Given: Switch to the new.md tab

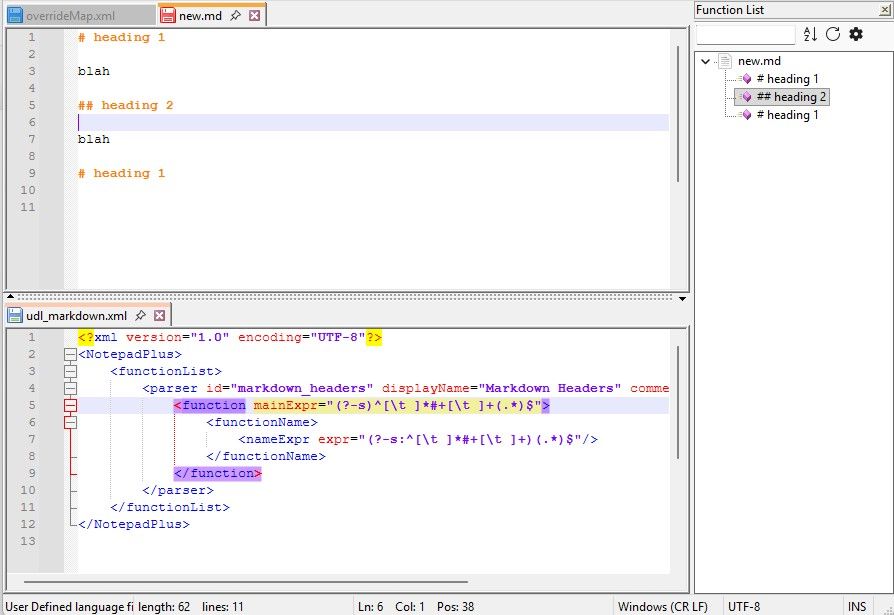Looking at the screenshot, I should click(200, 16).
